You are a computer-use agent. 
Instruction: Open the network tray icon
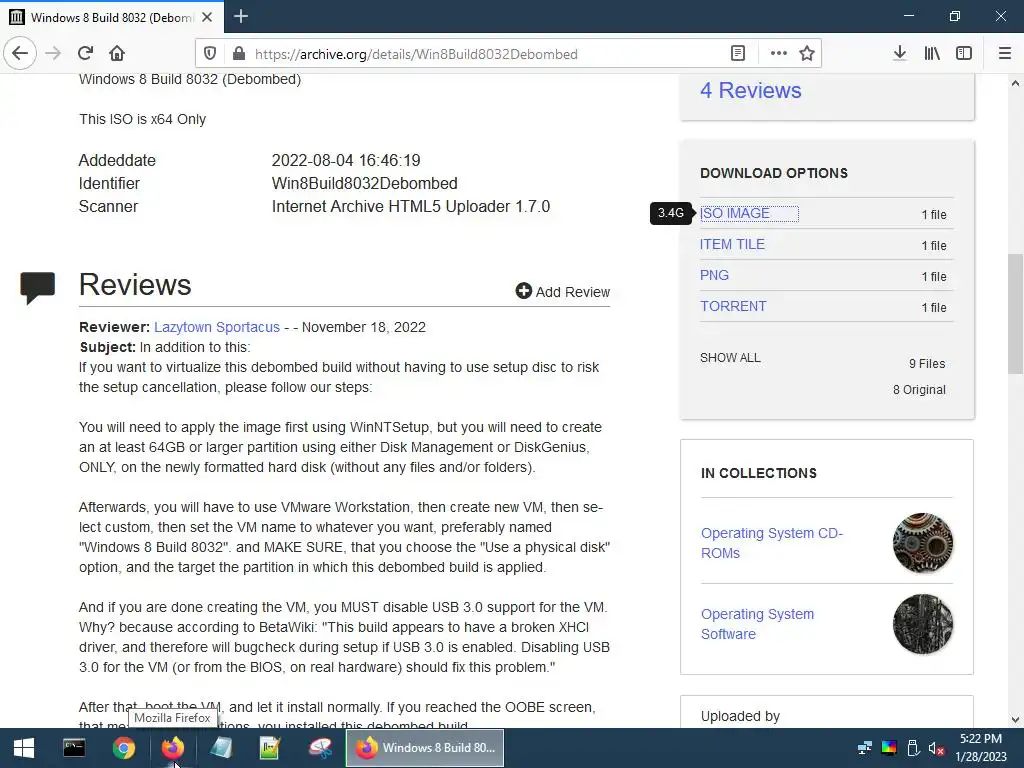(x=865, y=748)
